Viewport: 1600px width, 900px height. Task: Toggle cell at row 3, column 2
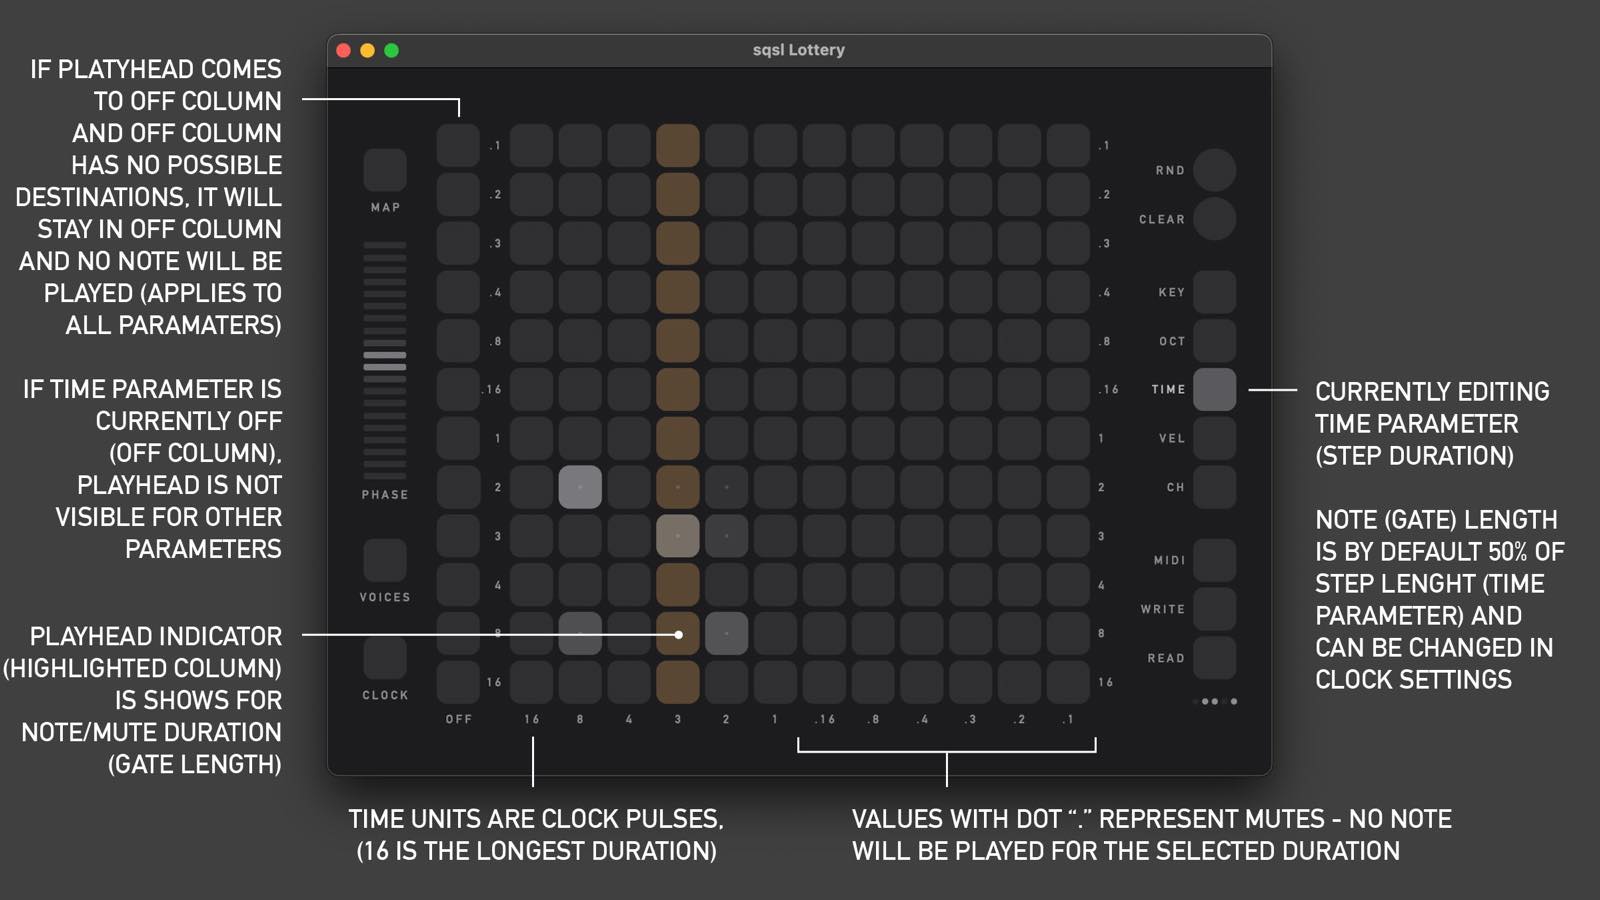(727, 536)
